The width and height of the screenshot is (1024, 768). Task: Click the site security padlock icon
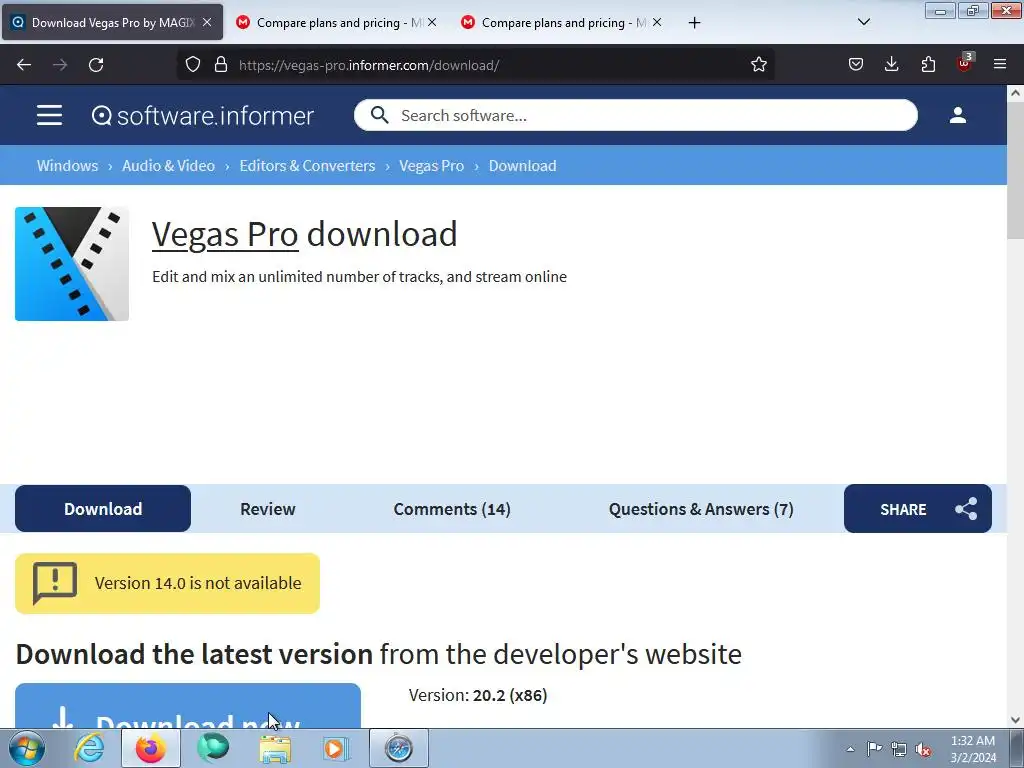click(221, 64)
